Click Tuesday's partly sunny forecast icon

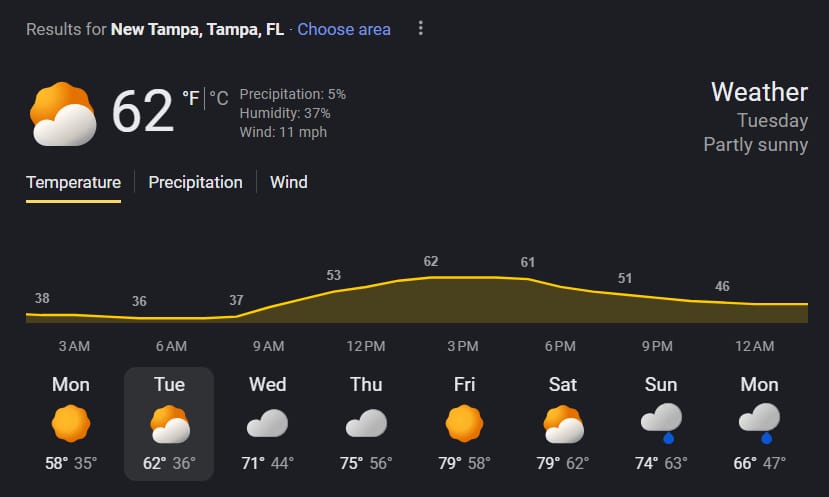coord(169,425)
